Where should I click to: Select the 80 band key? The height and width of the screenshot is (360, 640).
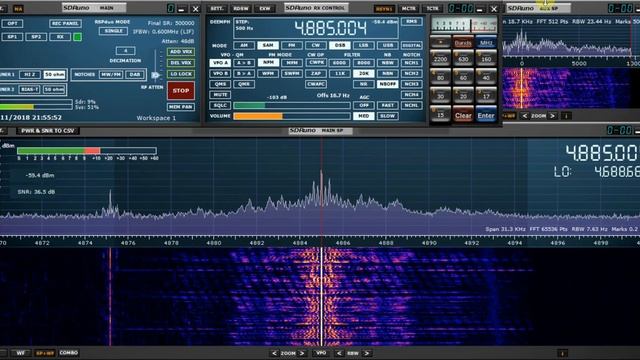(440, 77)
